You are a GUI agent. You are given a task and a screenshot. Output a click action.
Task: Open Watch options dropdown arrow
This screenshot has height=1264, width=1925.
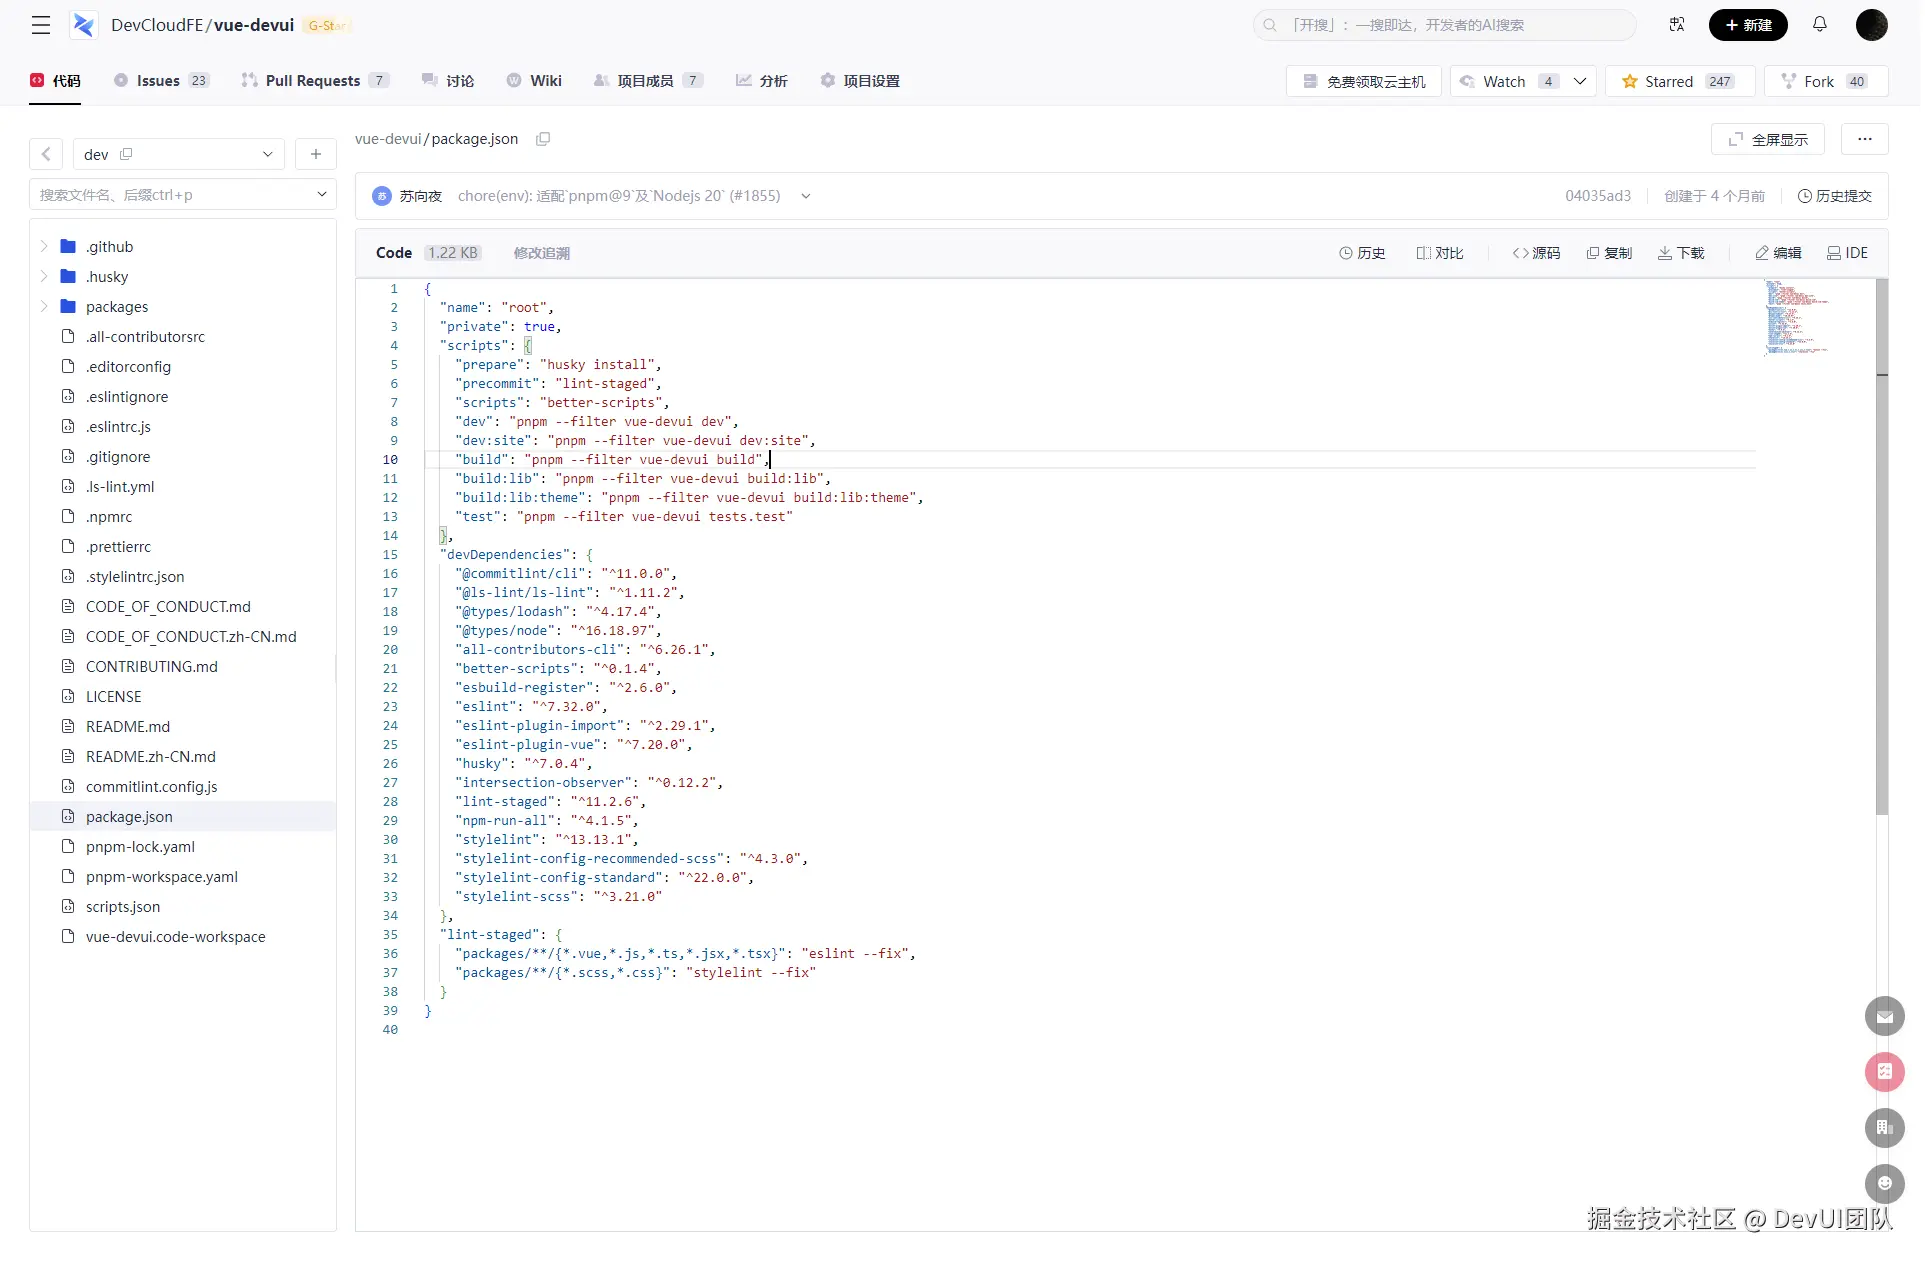point(1580,82)
